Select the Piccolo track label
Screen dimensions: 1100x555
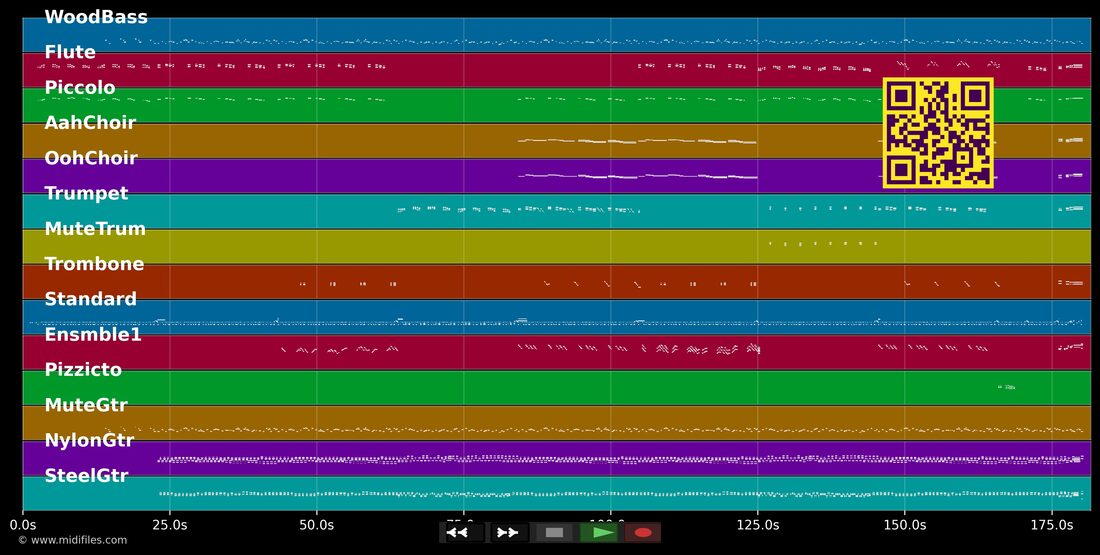80,88
